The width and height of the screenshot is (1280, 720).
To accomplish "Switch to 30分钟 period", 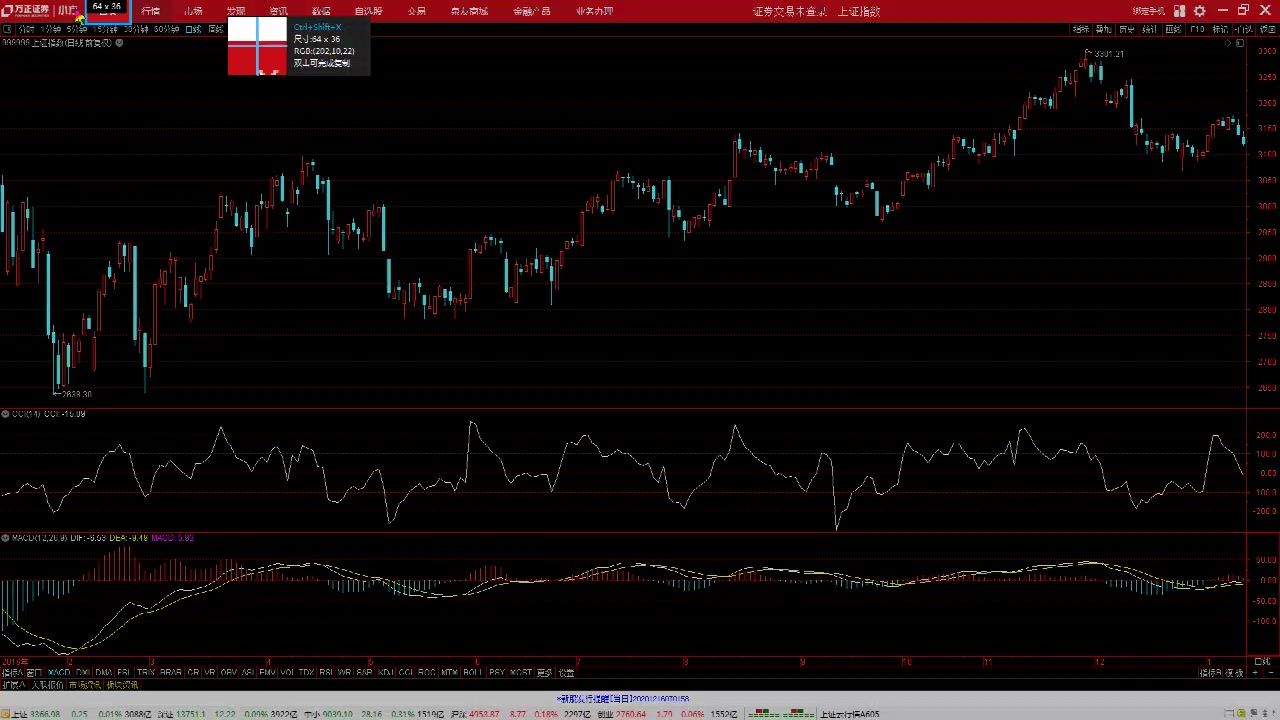I will pyautogui.click(x=136, y=29).
